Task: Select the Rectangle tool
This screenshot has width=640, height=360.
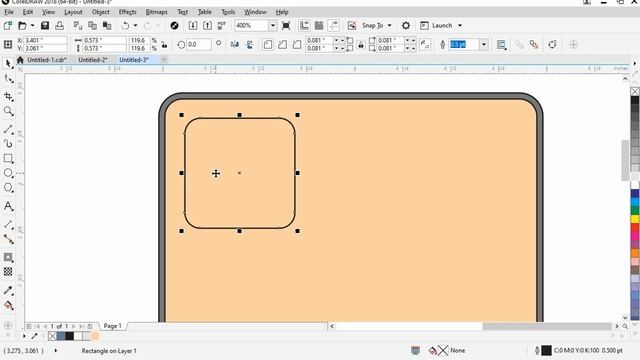Action: pos(8,158)
